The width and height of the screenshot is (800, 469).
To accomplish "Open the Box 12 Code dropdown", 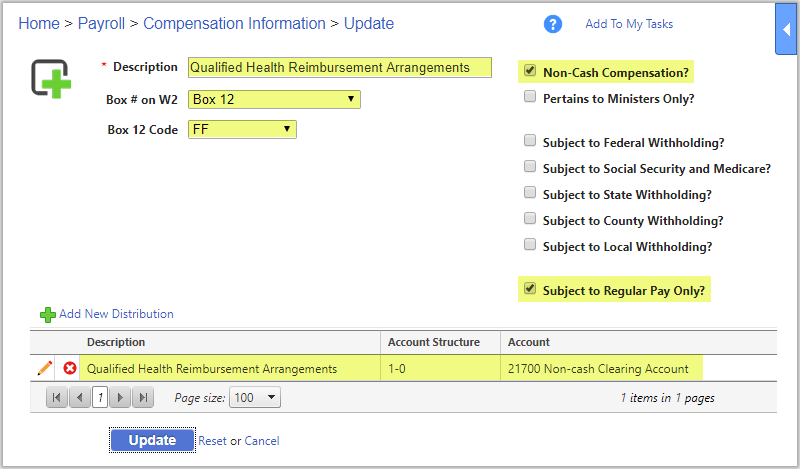I will (242, 129).
